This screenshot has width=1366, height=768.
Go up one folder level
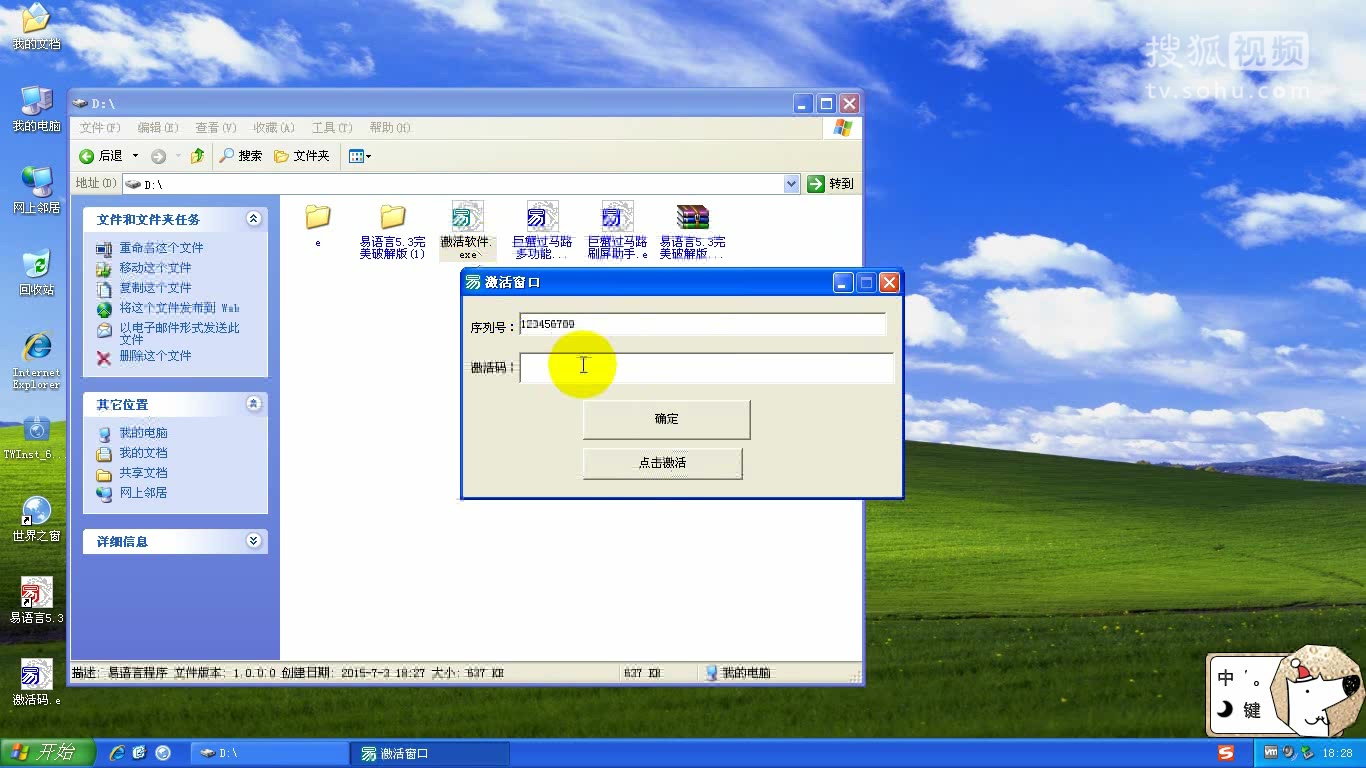[x=197, y=156]
